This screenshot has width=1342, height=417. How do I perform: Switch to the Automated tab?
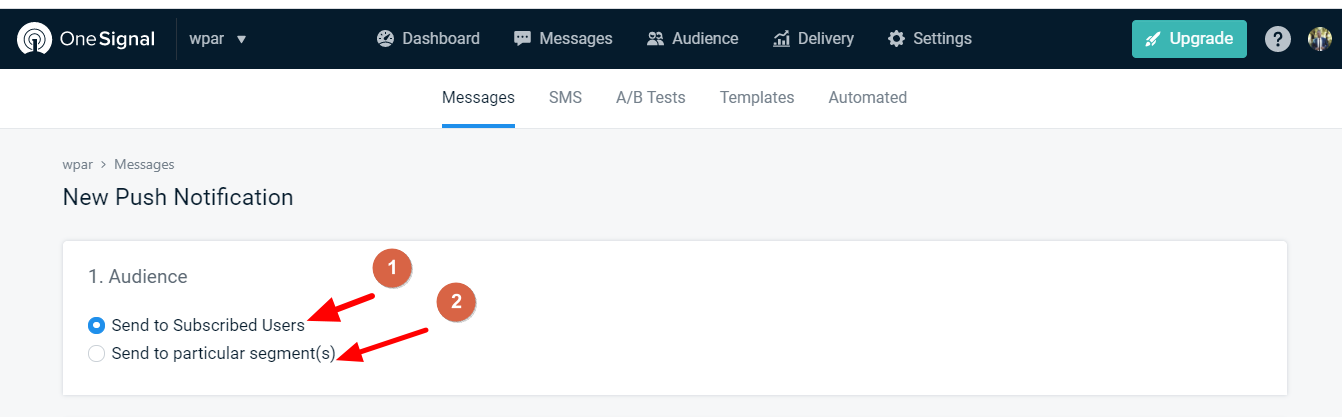867,98
